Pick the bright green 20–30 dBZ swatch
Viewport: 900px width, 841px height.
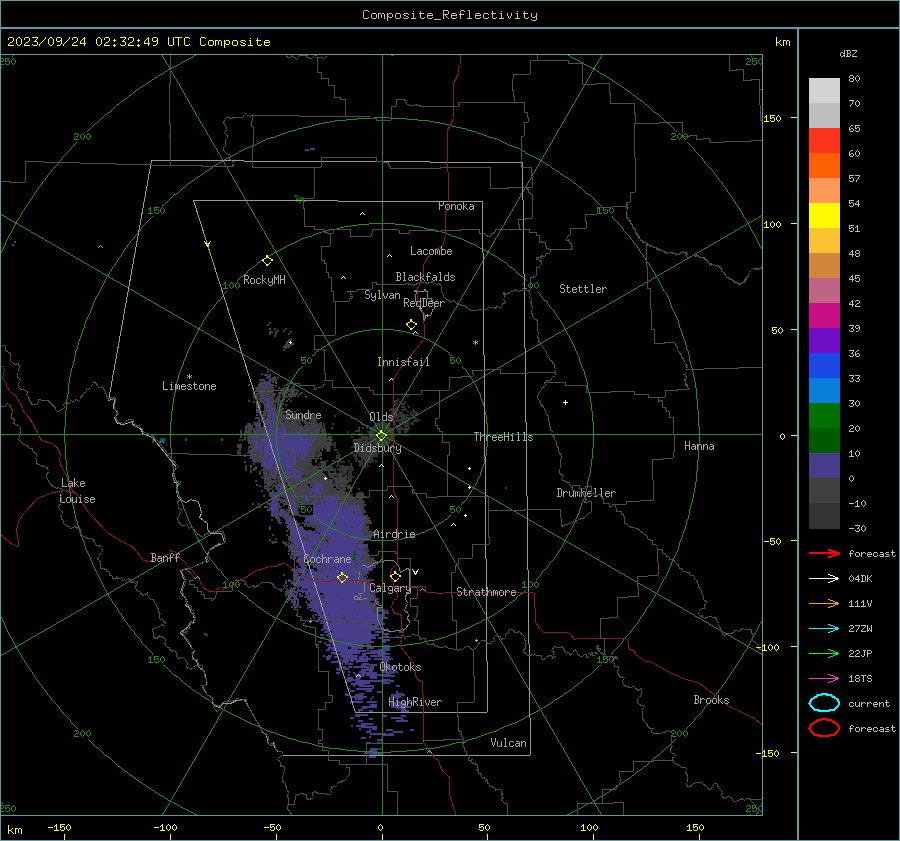tap(824, 416)
